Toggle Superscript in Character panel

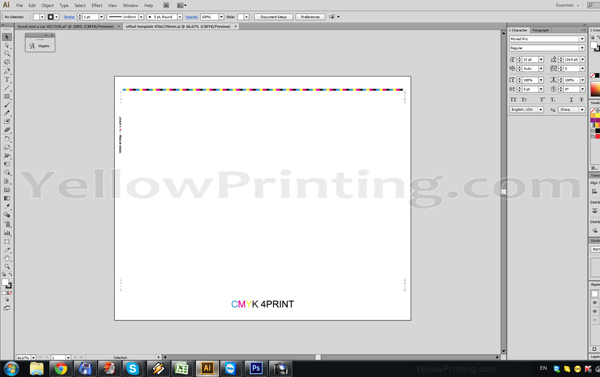click(542, 100)
